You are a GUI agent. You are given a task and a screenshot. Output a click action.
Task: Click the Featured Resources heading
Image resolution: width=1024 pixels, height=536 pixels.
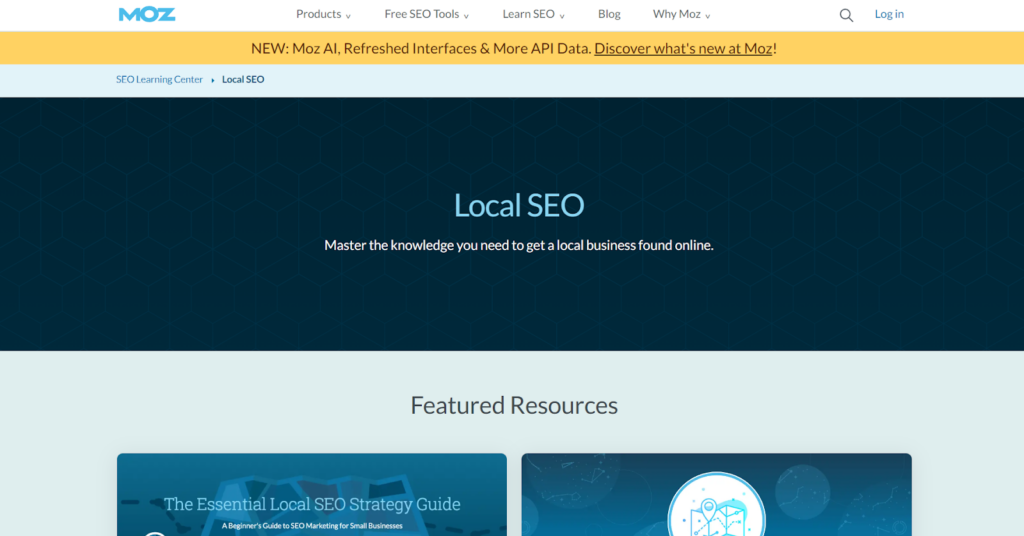pyautogui.click(x=514, y=405)
